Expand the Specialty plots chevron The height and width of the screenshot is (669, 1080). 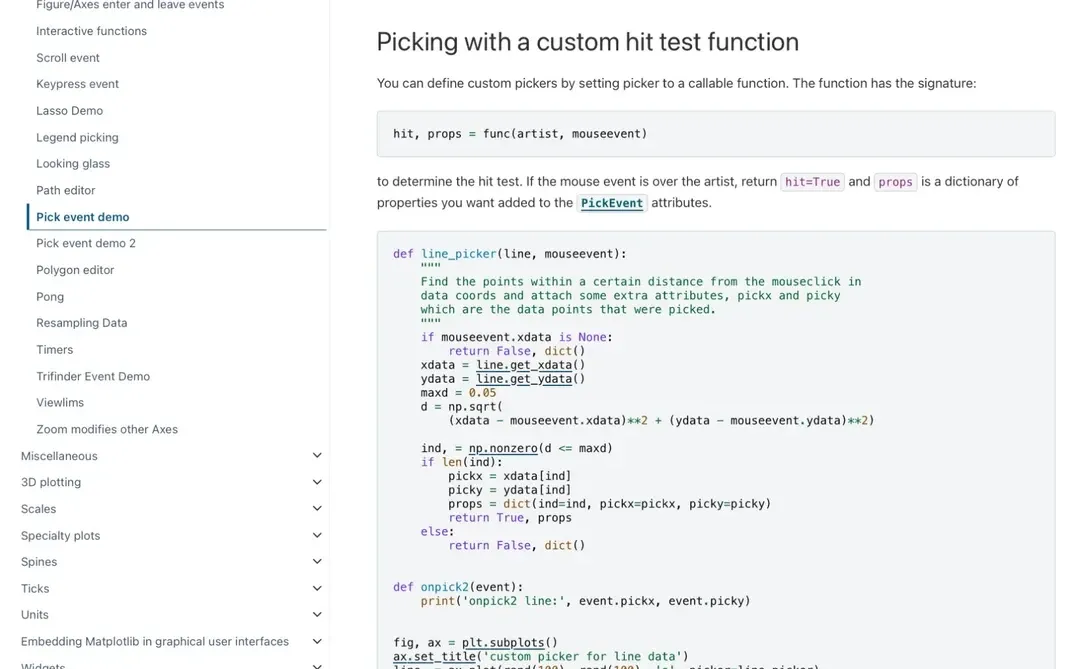pos(317,536)
